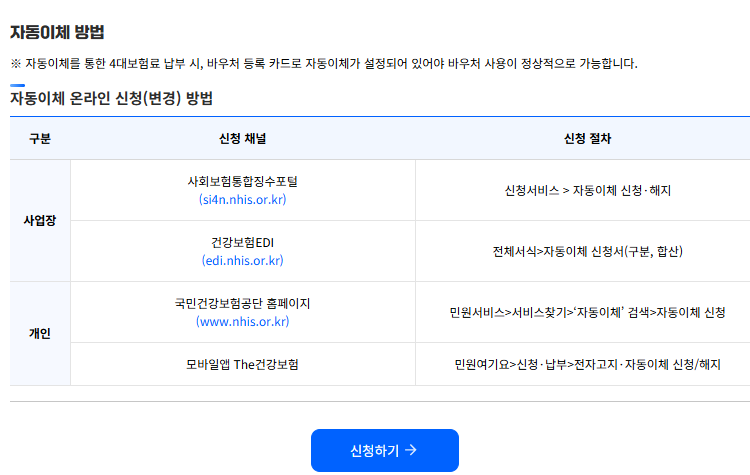750x475 pixels.
Task: Select the 사업장 row header cell
Action: pos(40,220)
